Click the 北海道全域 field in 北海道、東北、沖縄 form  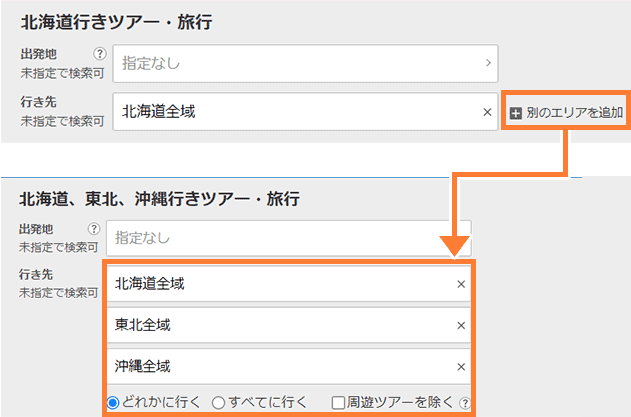tap(280, 284)
